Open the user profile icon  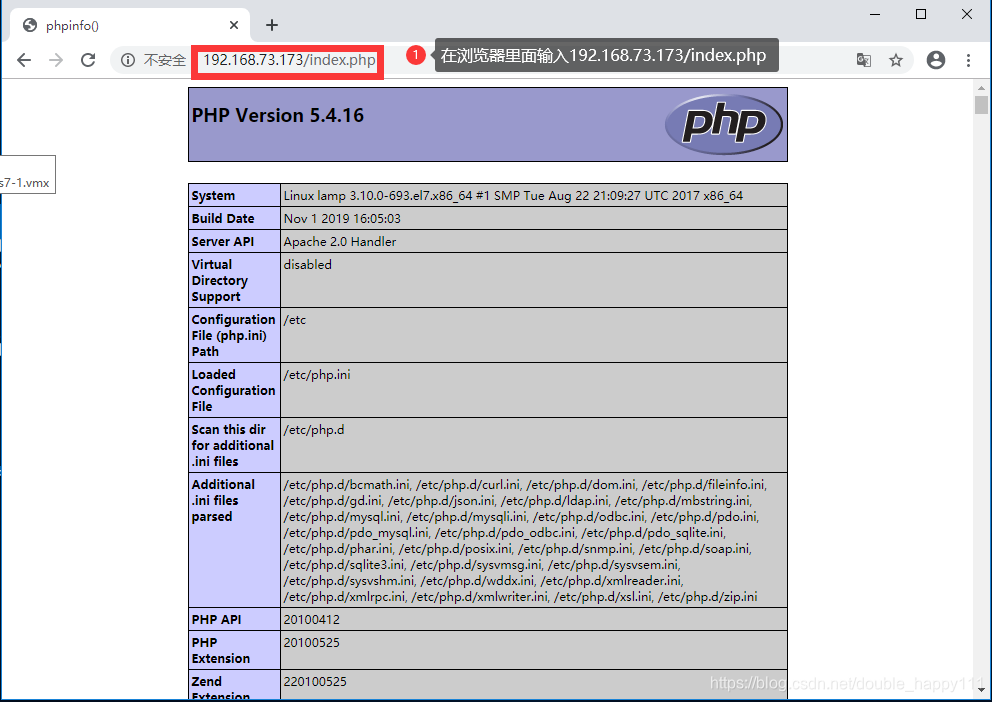(x=936, y=60)
